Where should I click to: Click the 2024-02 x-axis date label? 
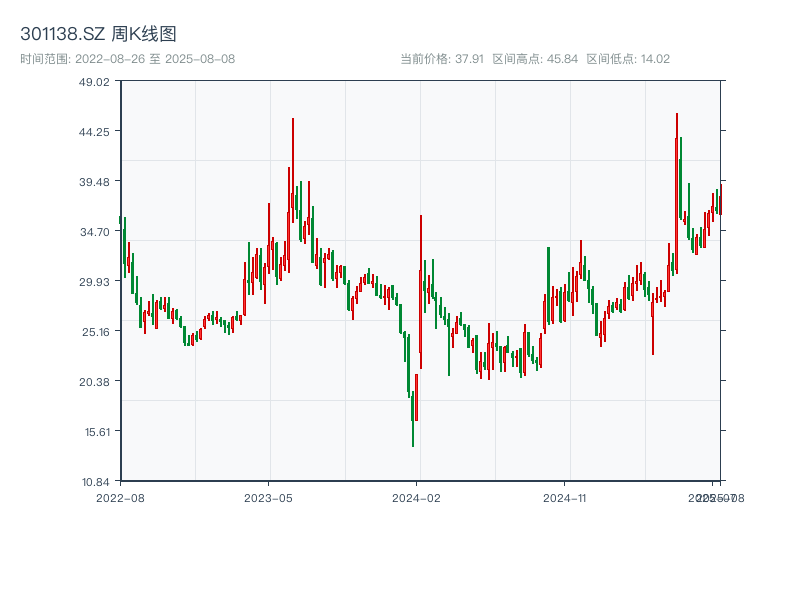(416, 497)
